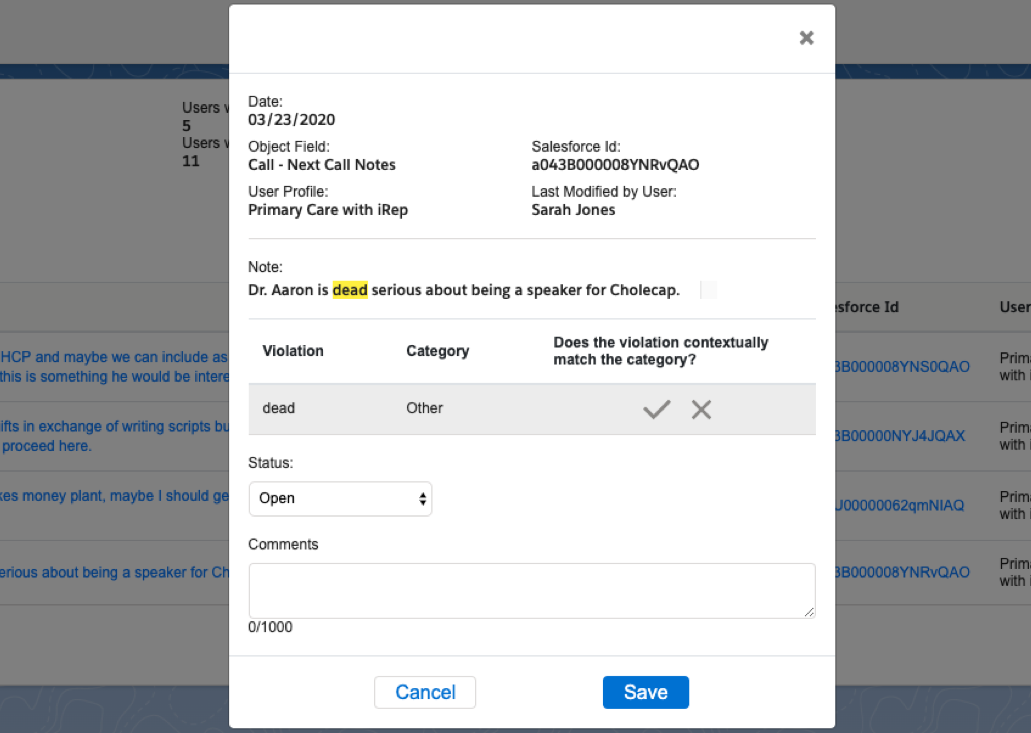Click the Violation column header
This screenshot has width=1031, height=733.
click(x=292, y=351)
